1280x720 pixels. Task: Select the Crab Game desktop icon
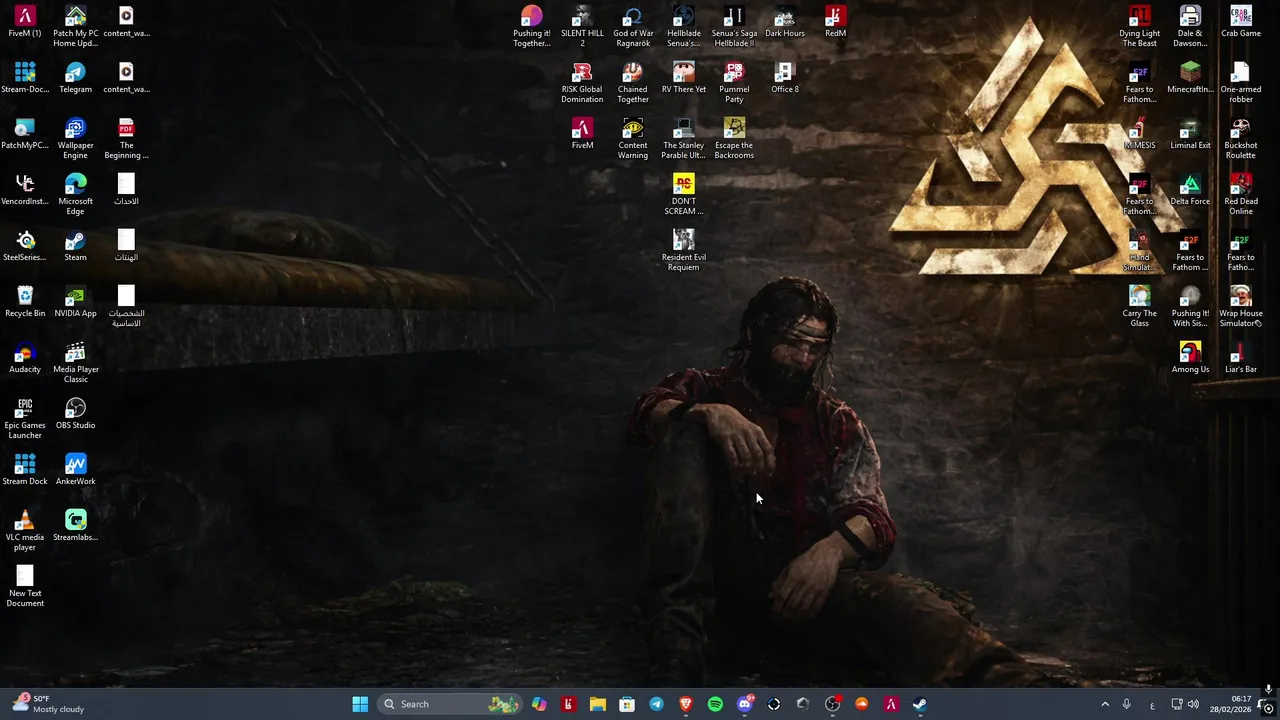1241,23
